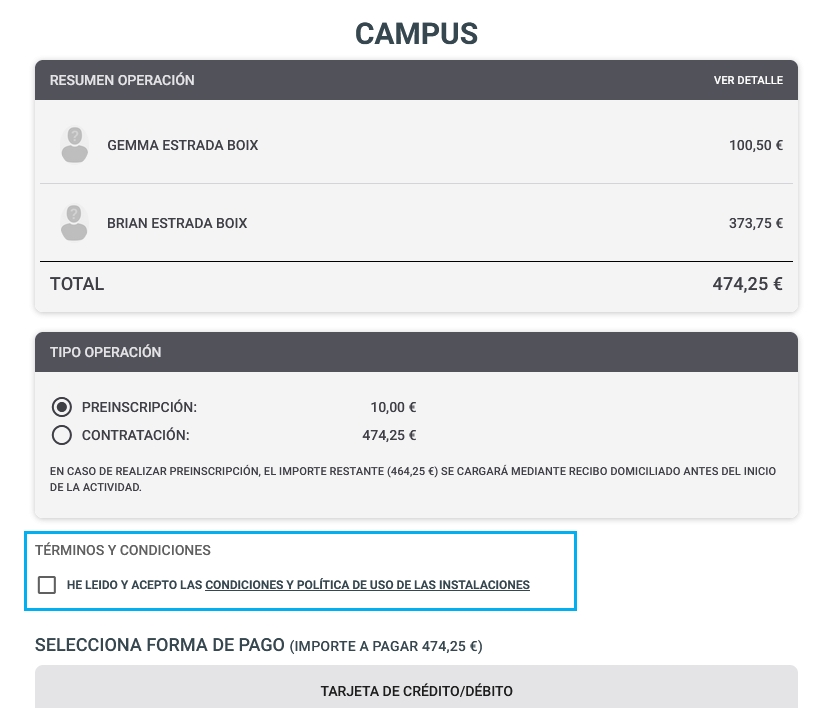
Task: Click the Selecciona Forma de Pago heading
Action: tap(258, 645)
